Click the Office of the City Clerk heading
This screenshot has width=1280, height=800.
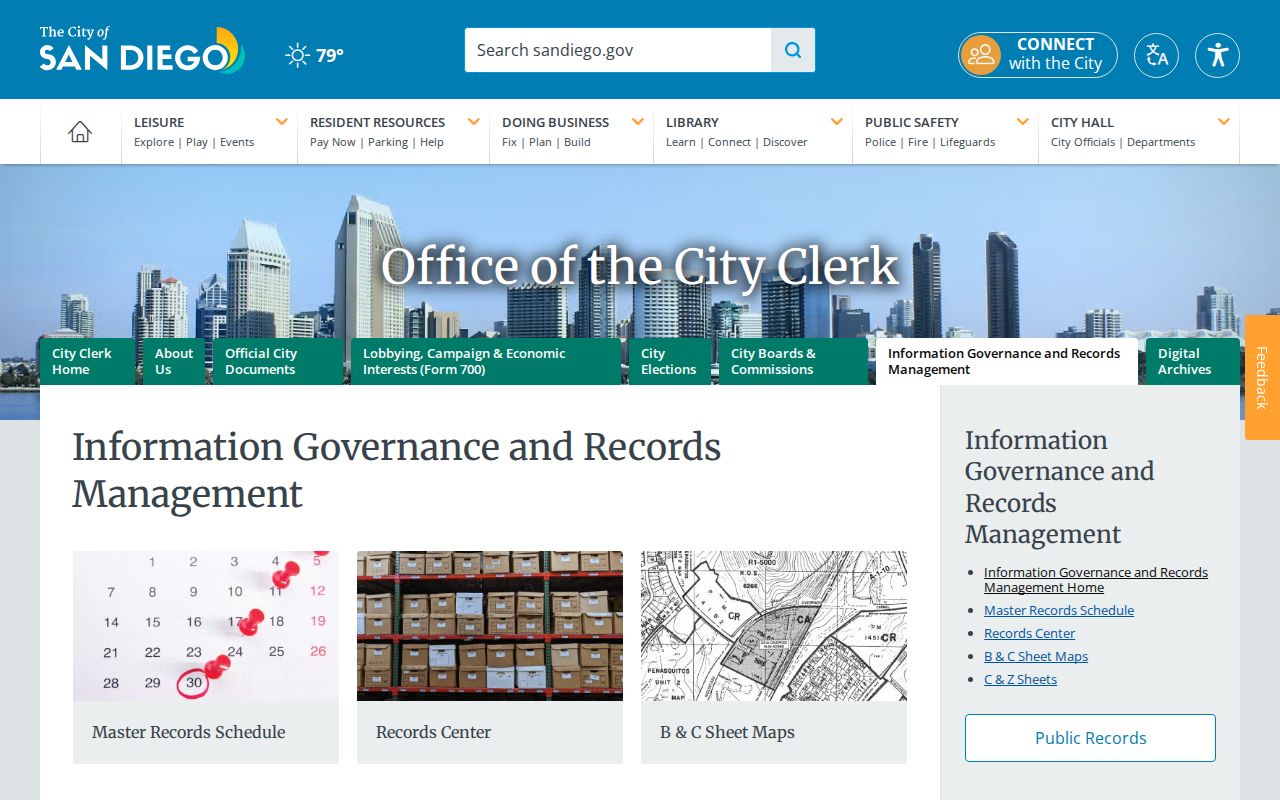coord(640,266)
